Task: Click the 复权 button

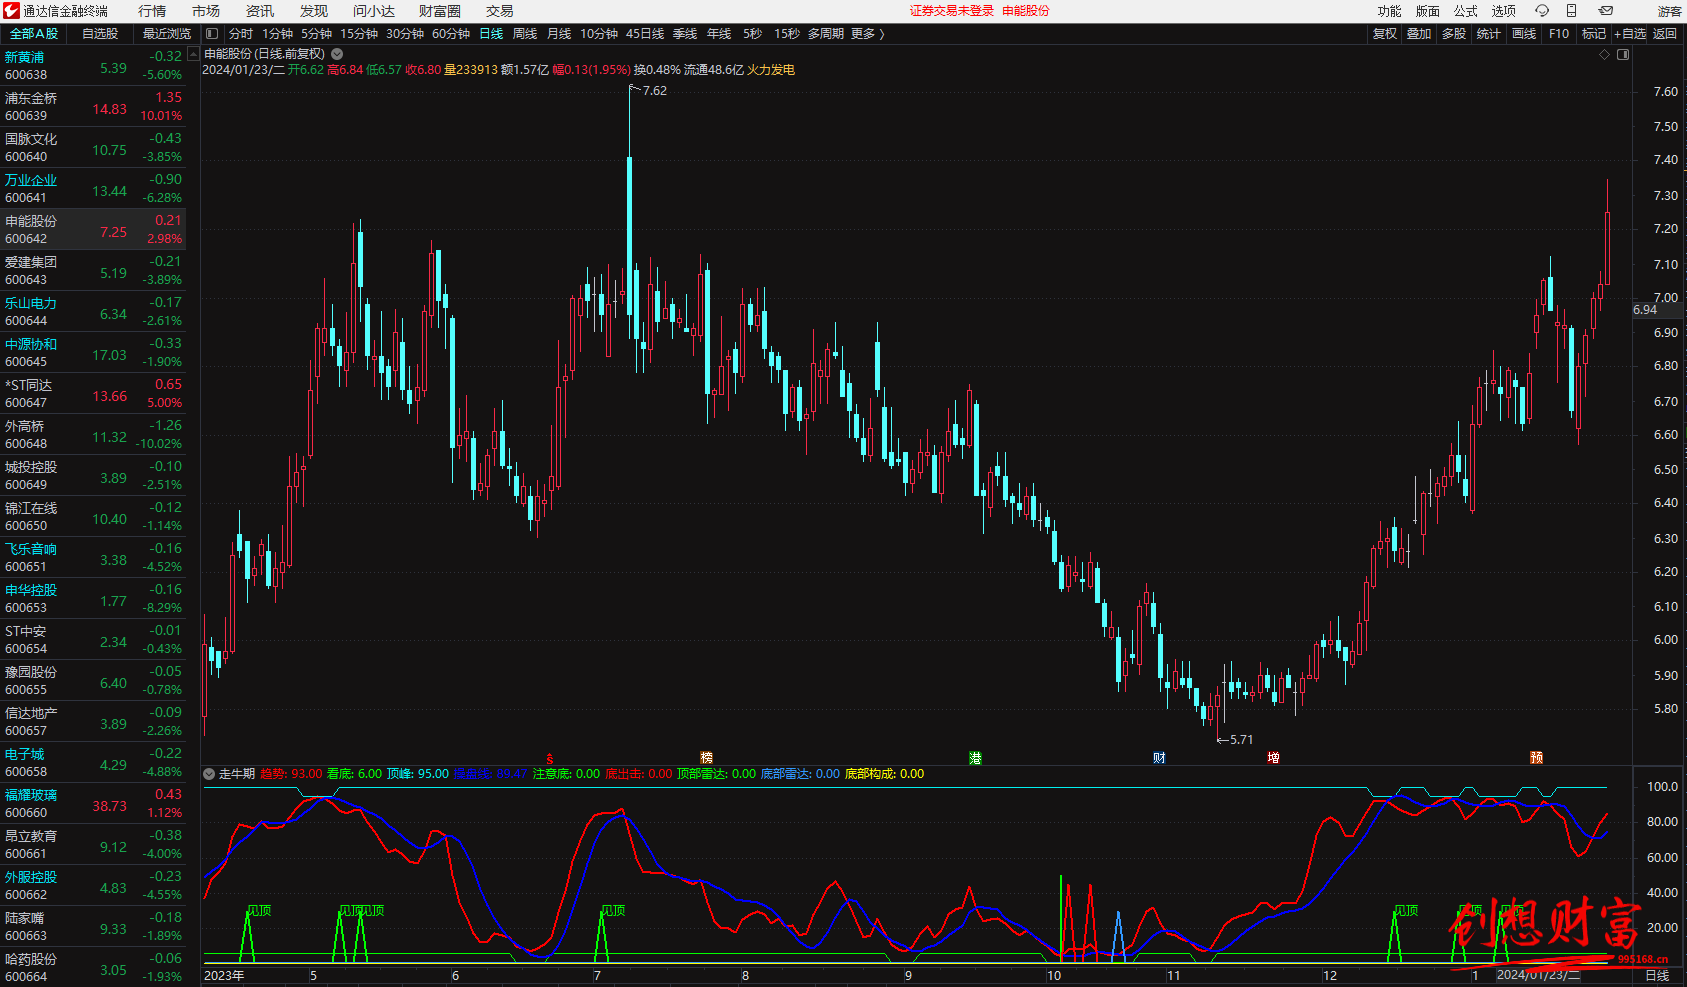Action: pos(1385,34)
